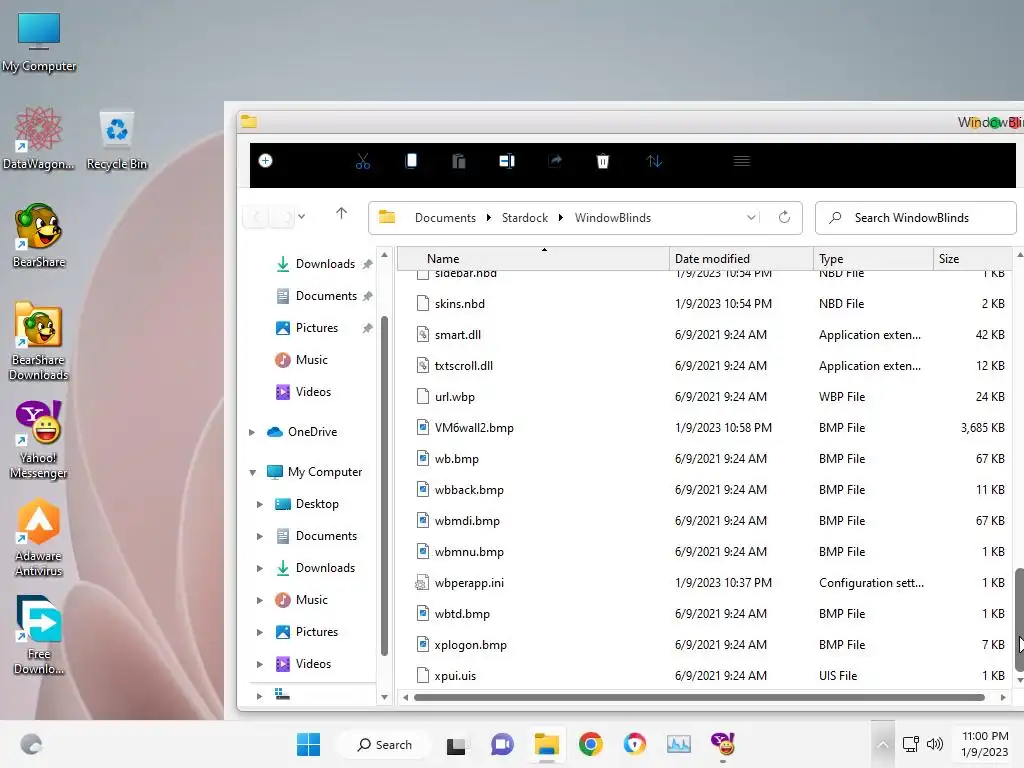This screenshot has width=1024, height=768.
Task: Open Adaware Antivirus desktop shortcut
Action: pos(39,537)
